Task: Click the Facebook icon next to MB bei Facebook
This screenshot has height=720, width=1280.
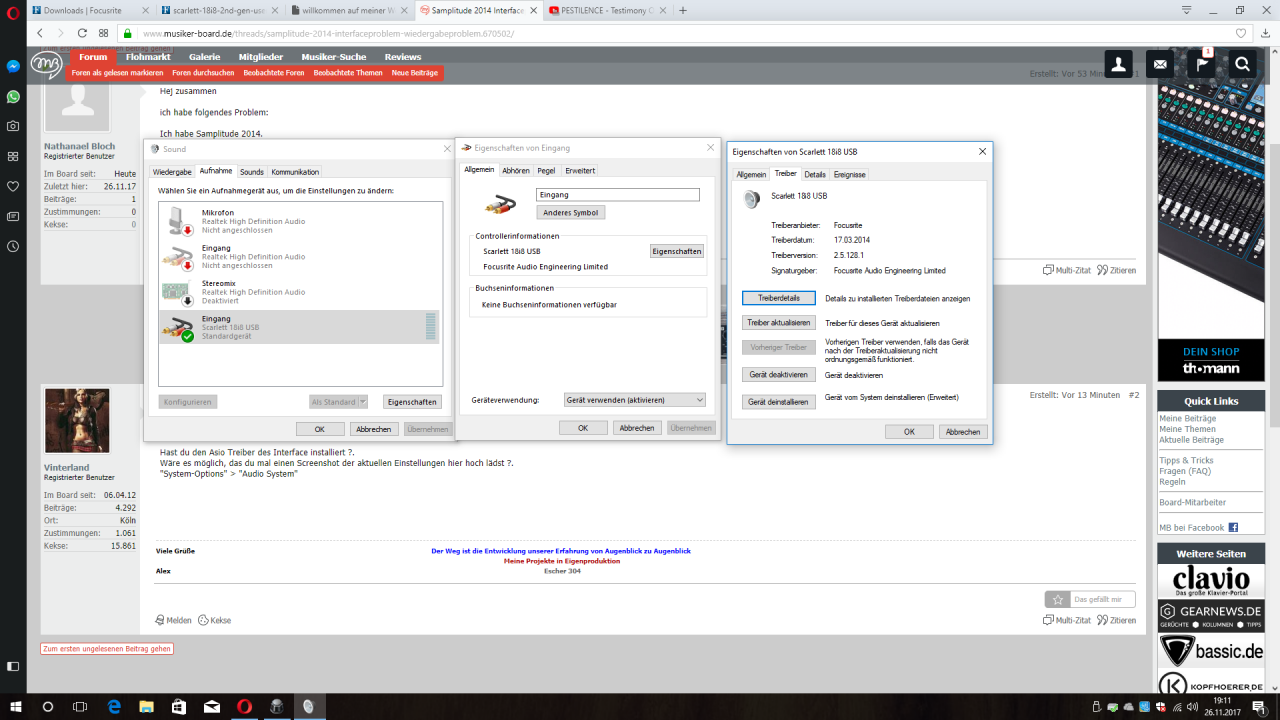Action: pyautogui.click(x=1233, y=527)
